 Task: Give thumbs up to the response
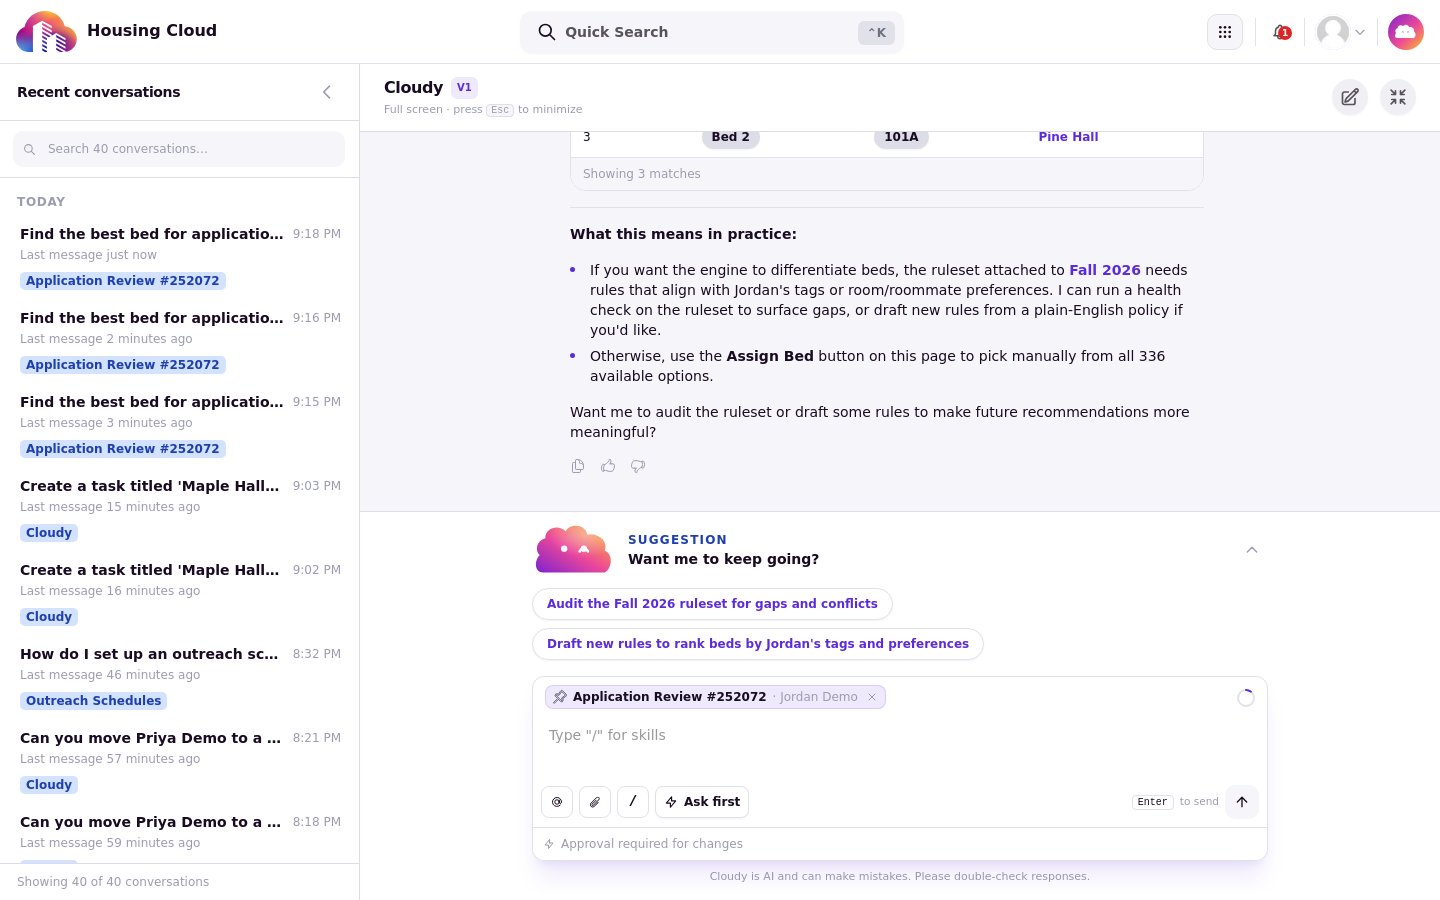point(608,466)
